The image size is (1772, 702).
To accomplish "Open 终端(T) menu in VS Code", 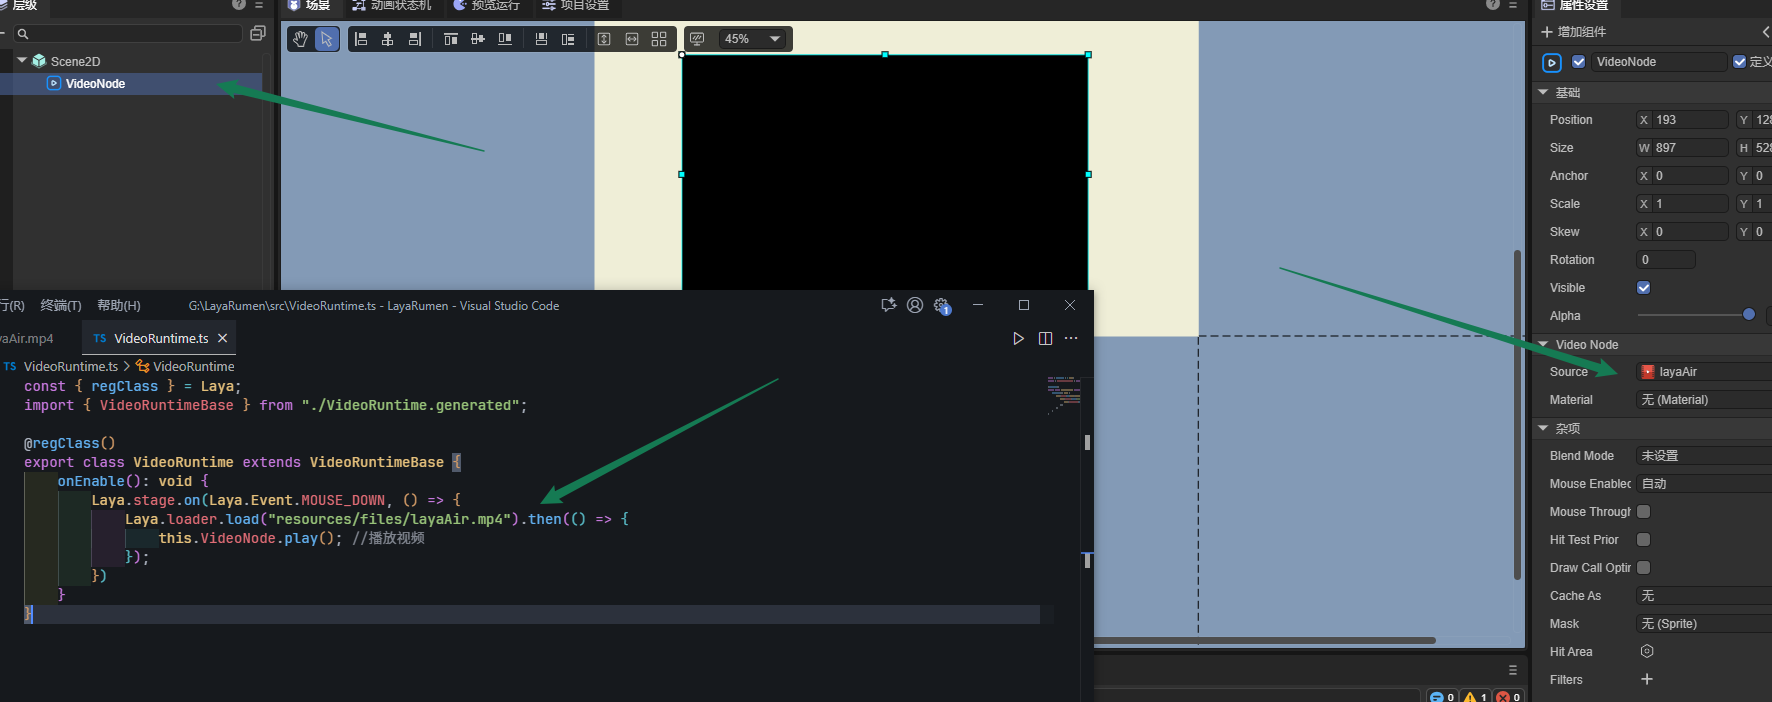I will point(61,306).
